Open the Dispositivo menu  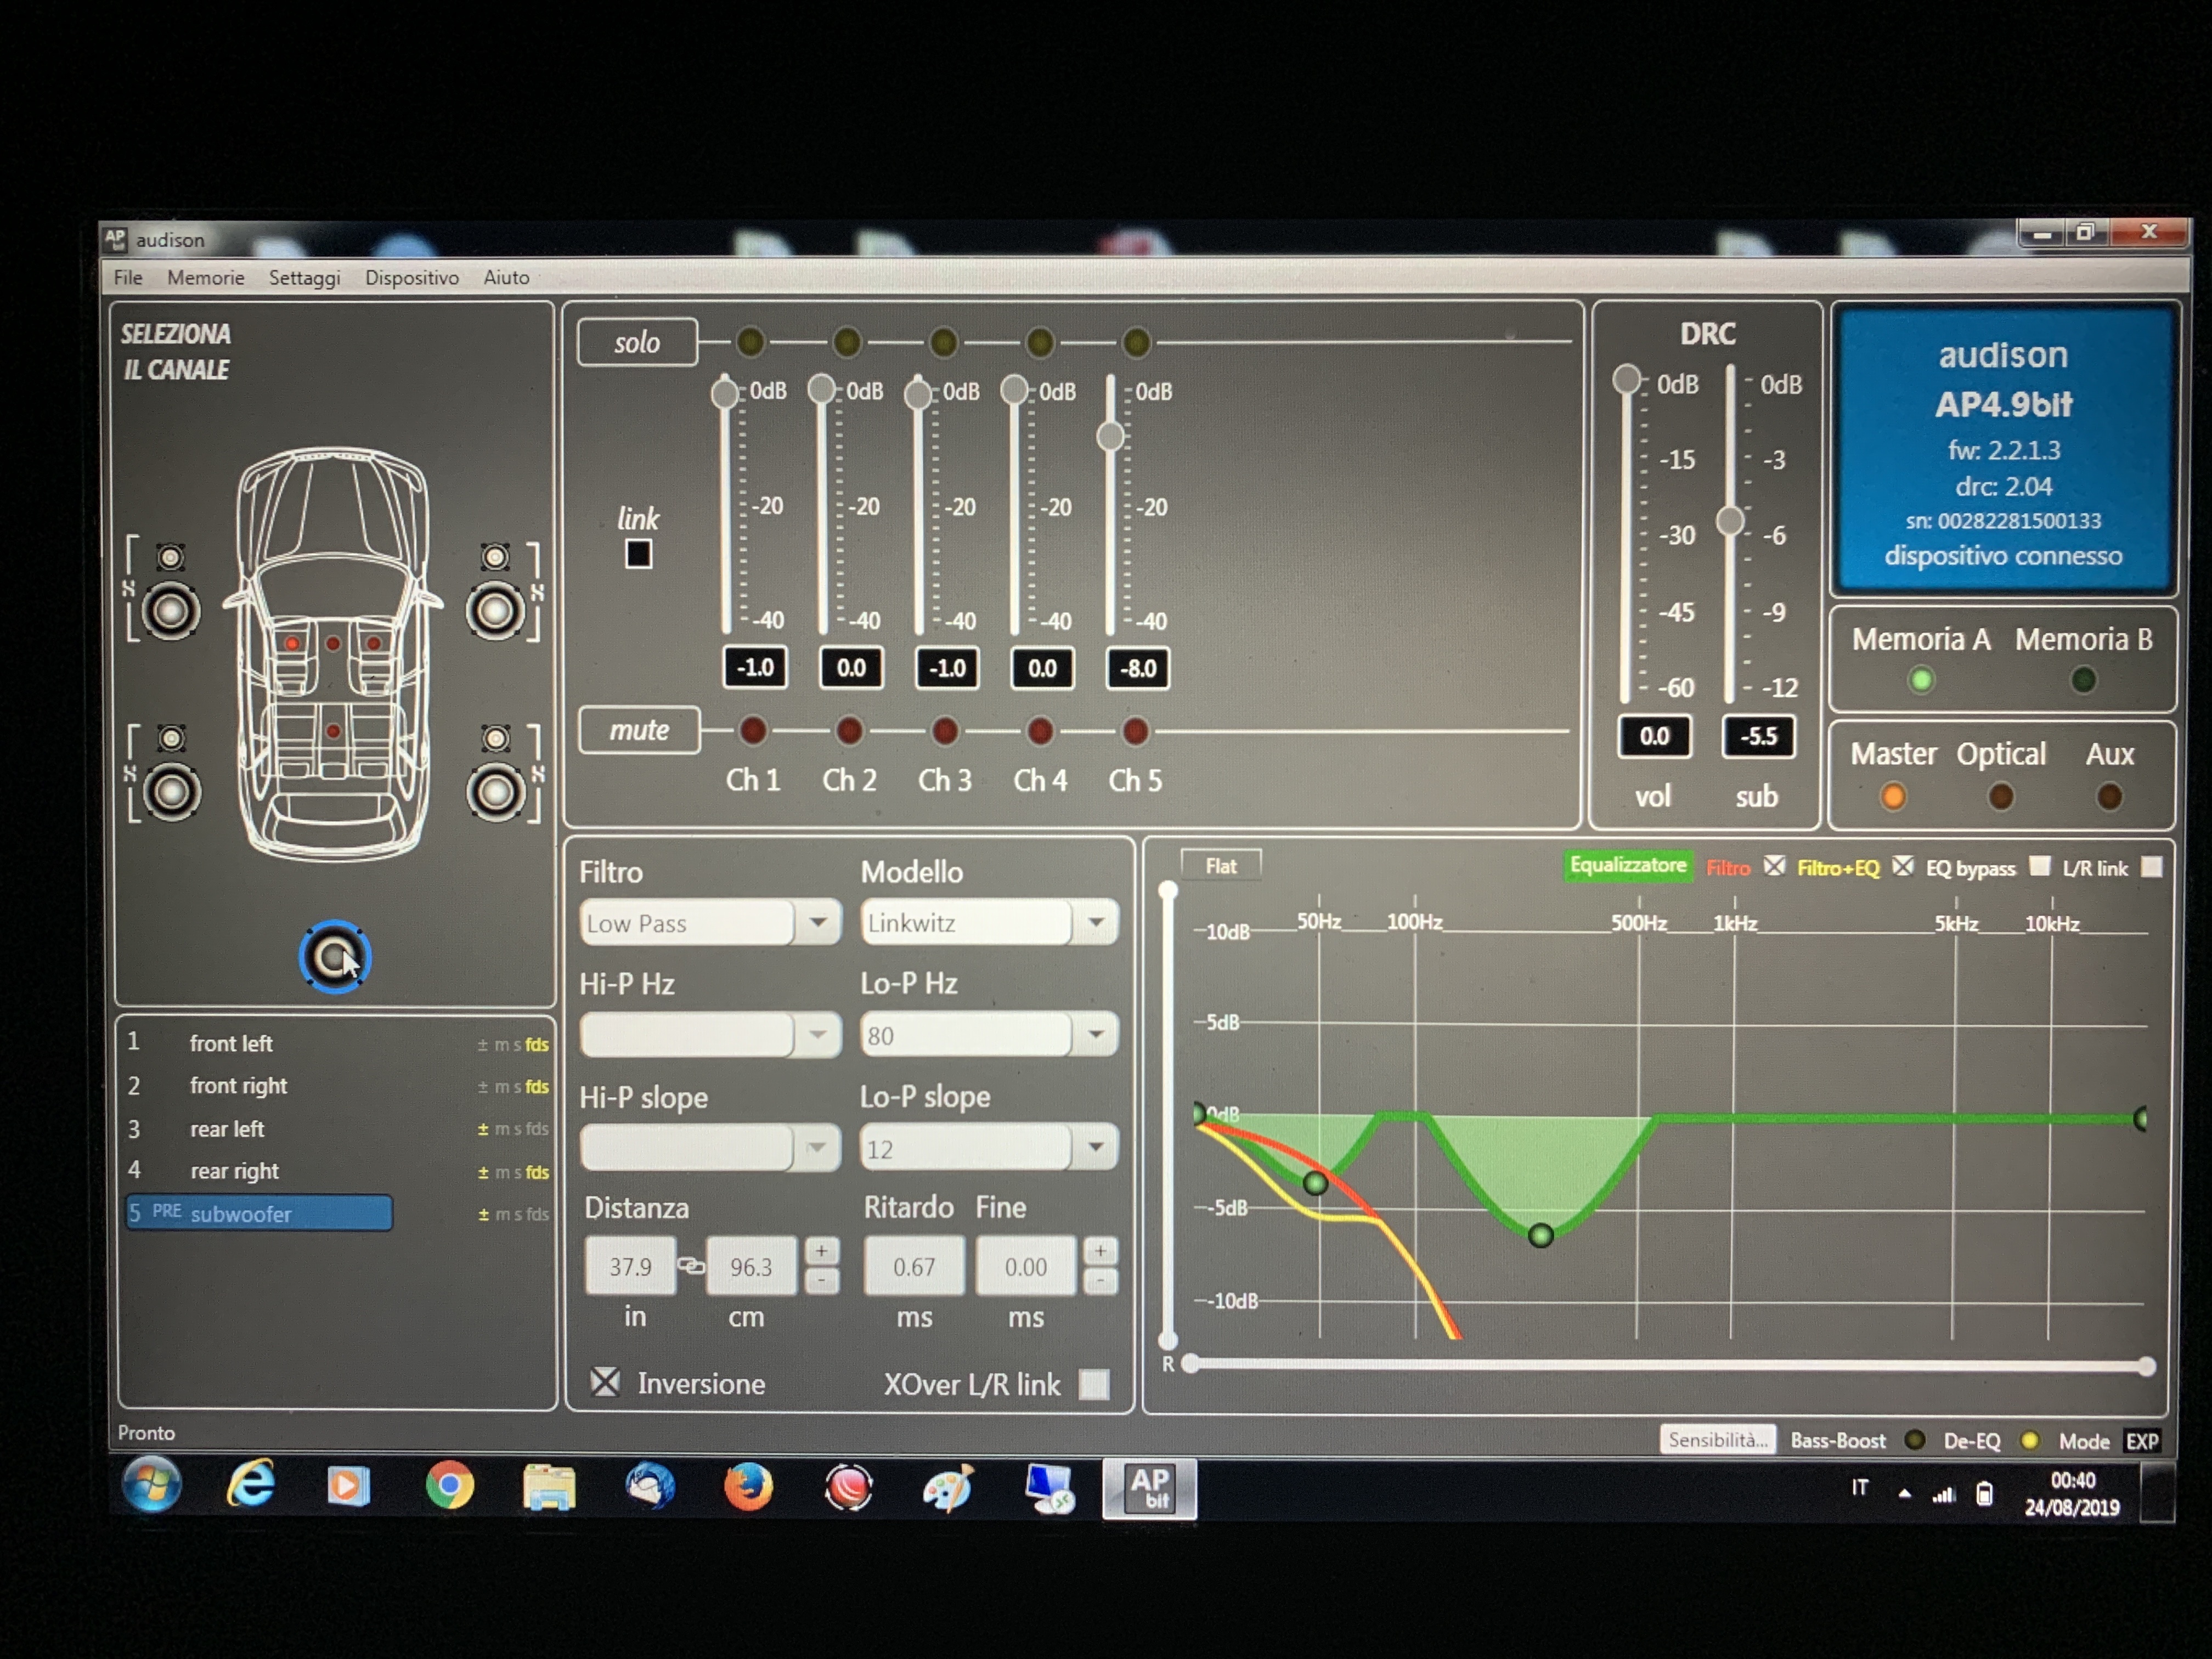pos(411,278)
